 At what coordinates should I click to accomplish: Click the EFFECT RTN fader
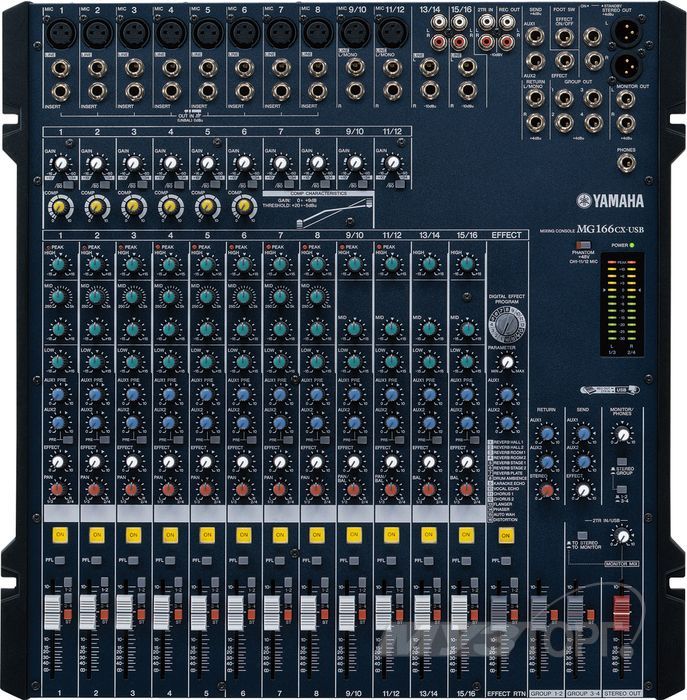point(498,612)
